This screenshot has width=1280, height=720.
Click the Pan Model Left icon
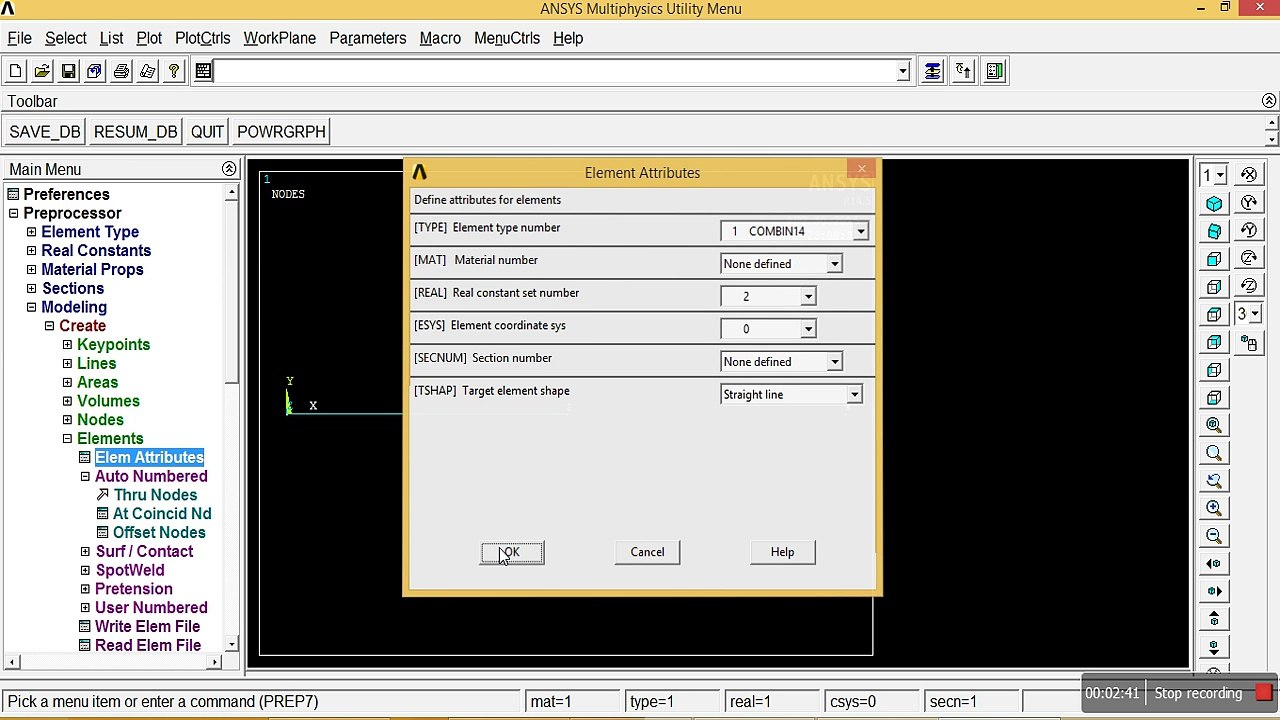[1214, 564]
